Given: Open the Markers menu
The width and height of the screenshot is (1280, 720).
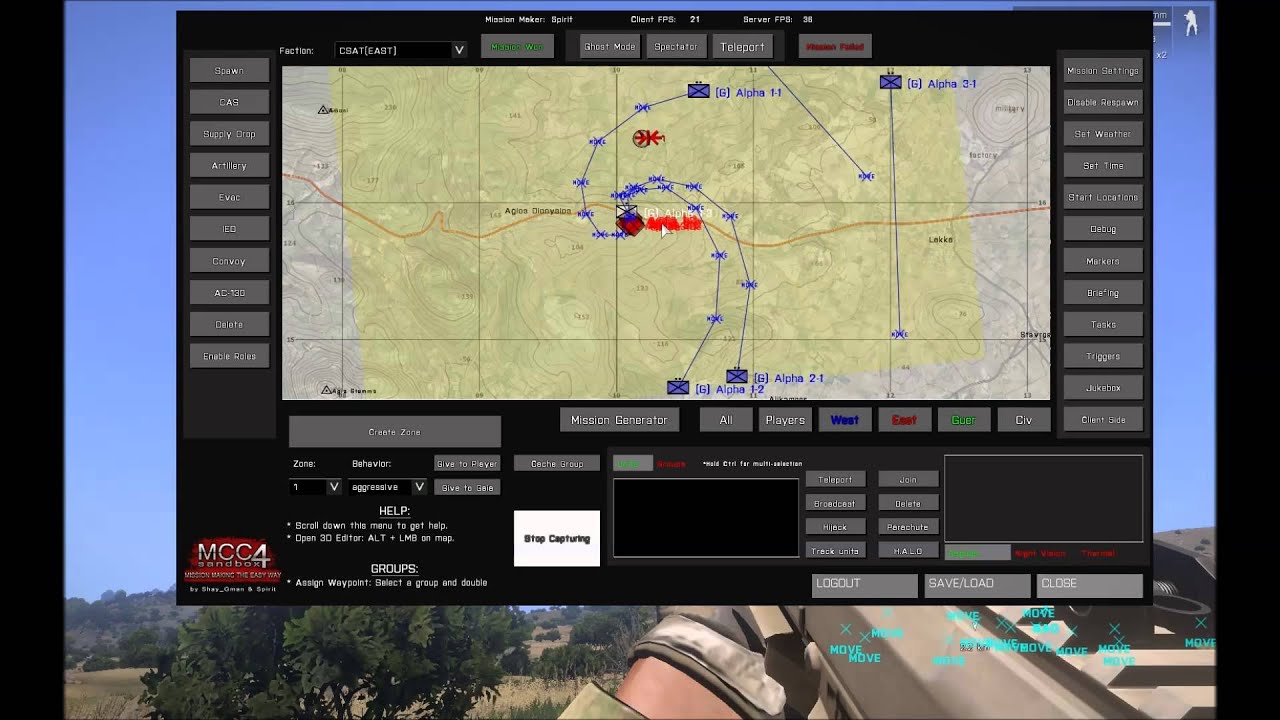Looking at the screenshot, I should 1103,261.
